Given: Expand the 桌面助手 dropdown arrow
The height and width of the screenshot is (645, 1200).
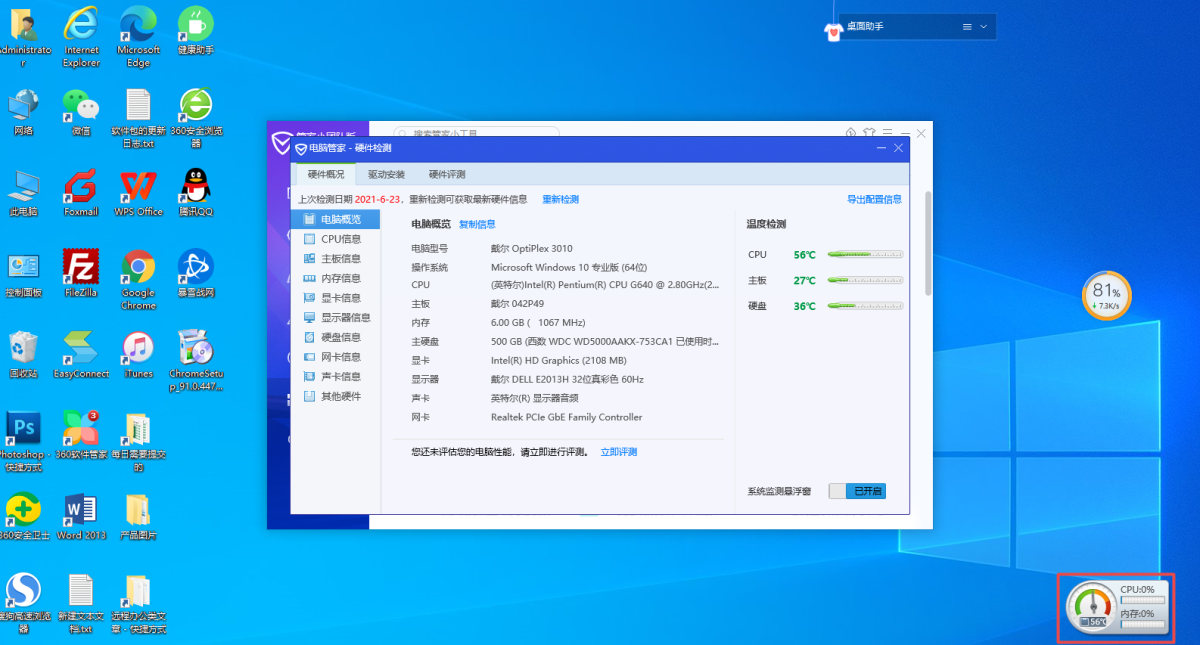Looking at the screenshot, I should (983, 27).
